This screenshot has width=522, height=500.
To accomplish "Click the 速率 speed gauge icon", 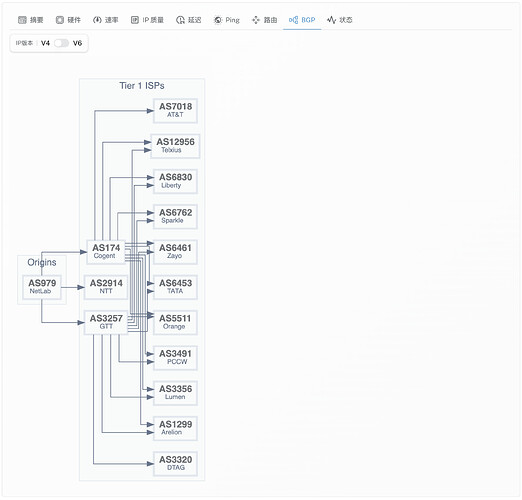I will (x=97, y=20).
